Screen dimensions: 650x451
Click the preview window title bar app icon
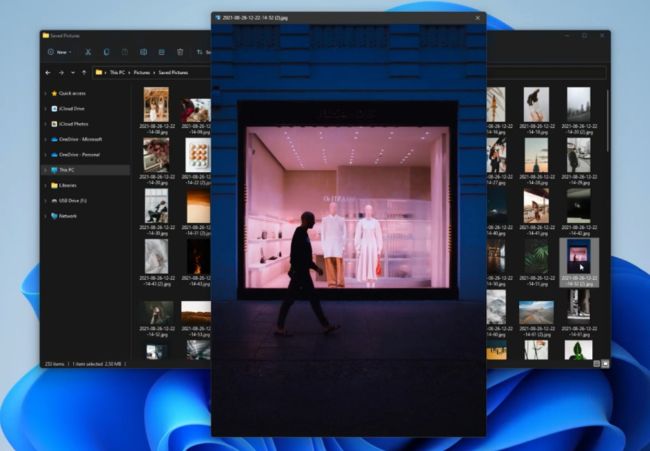click(218, 17)
